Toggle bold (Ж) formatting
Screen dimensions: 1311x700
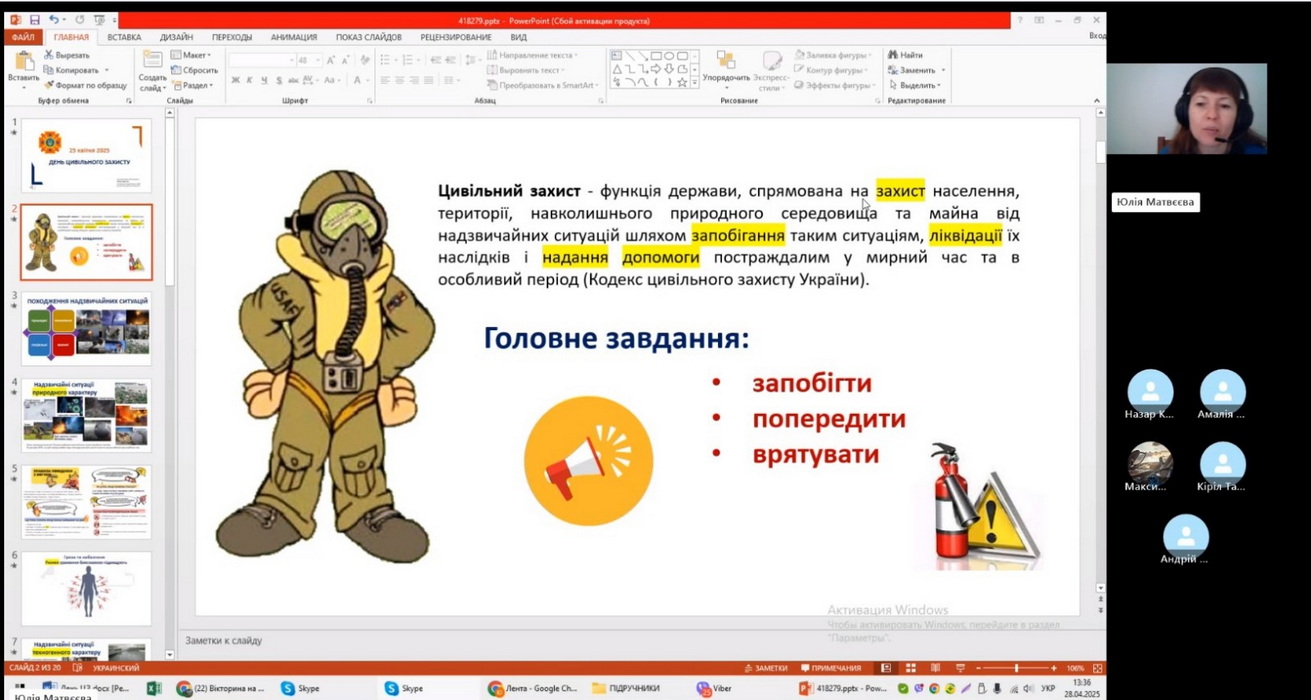click(236, 80)
